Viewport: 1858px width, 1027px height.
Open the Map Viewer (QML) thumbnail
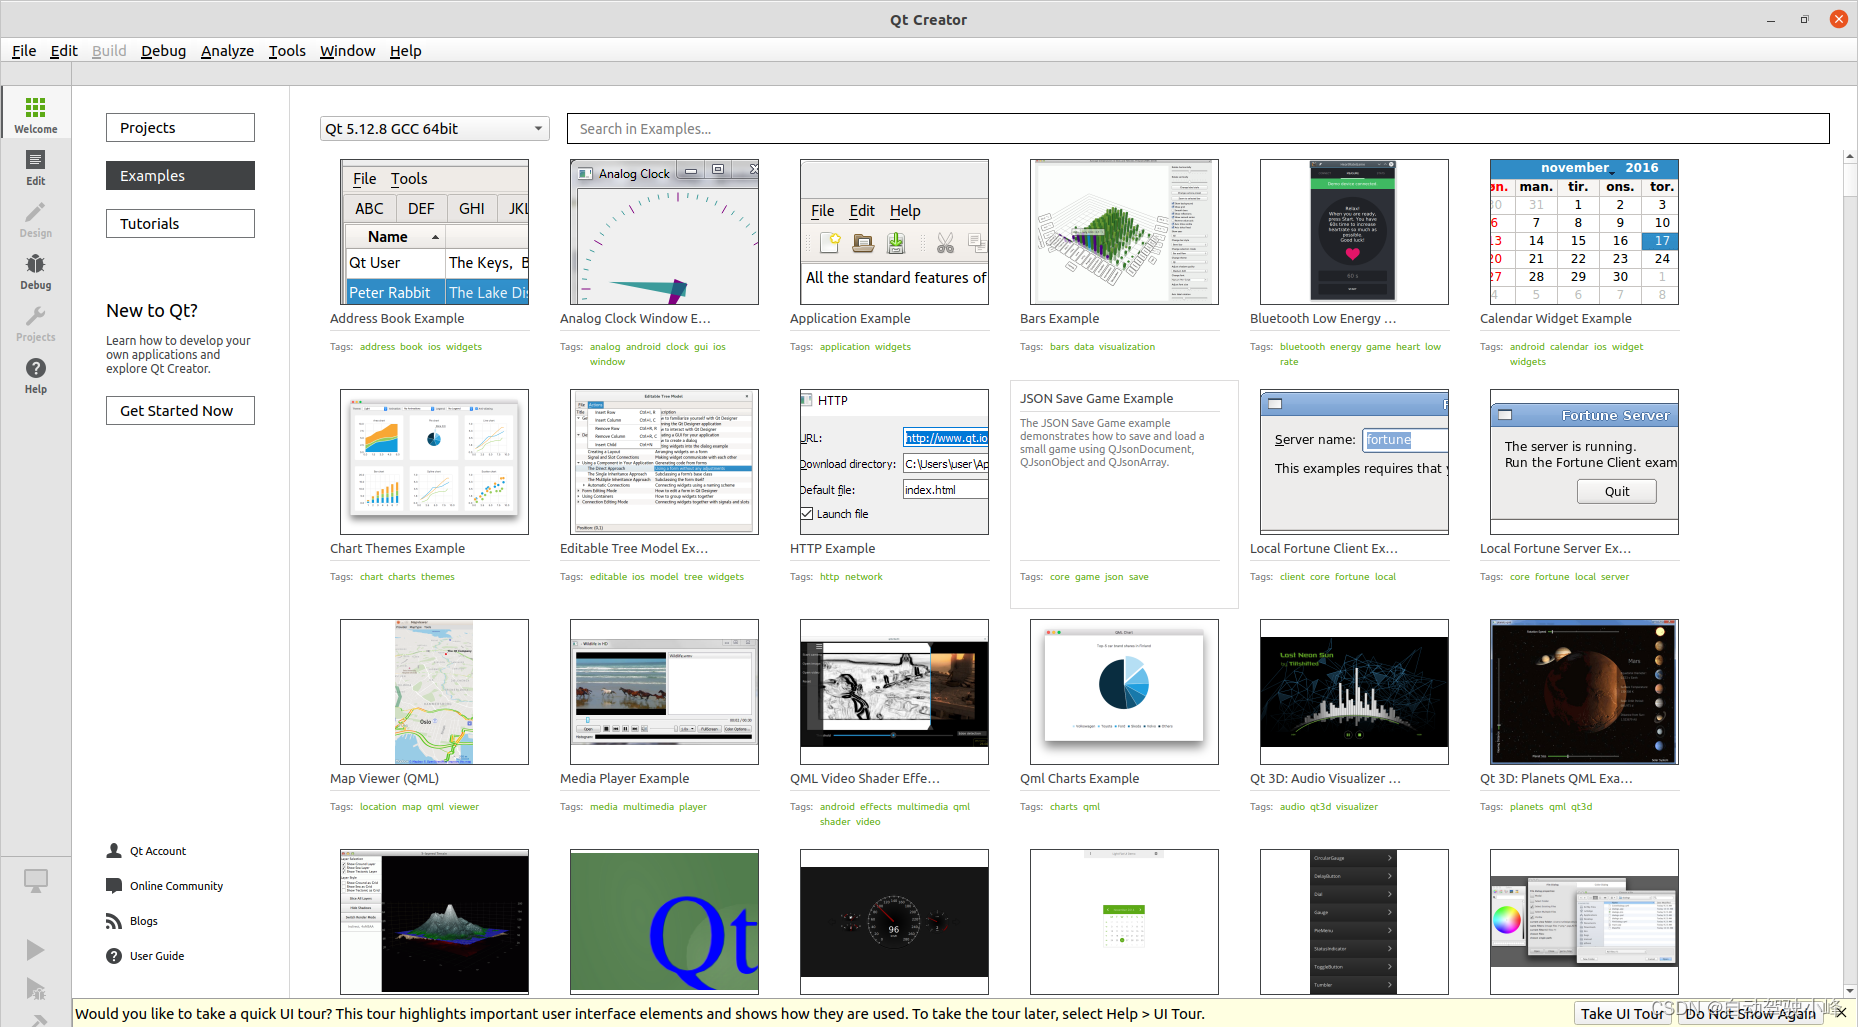point(434,692)
